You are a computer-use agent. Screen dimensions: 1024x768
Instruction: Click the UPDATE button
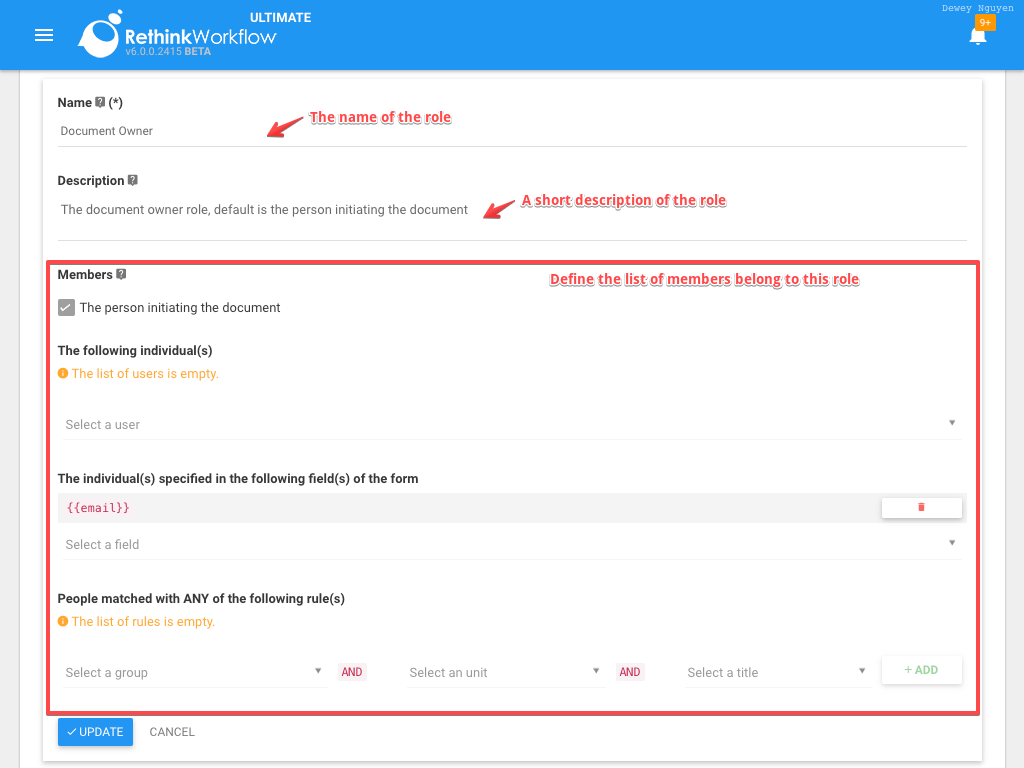(x=95, y=731)
